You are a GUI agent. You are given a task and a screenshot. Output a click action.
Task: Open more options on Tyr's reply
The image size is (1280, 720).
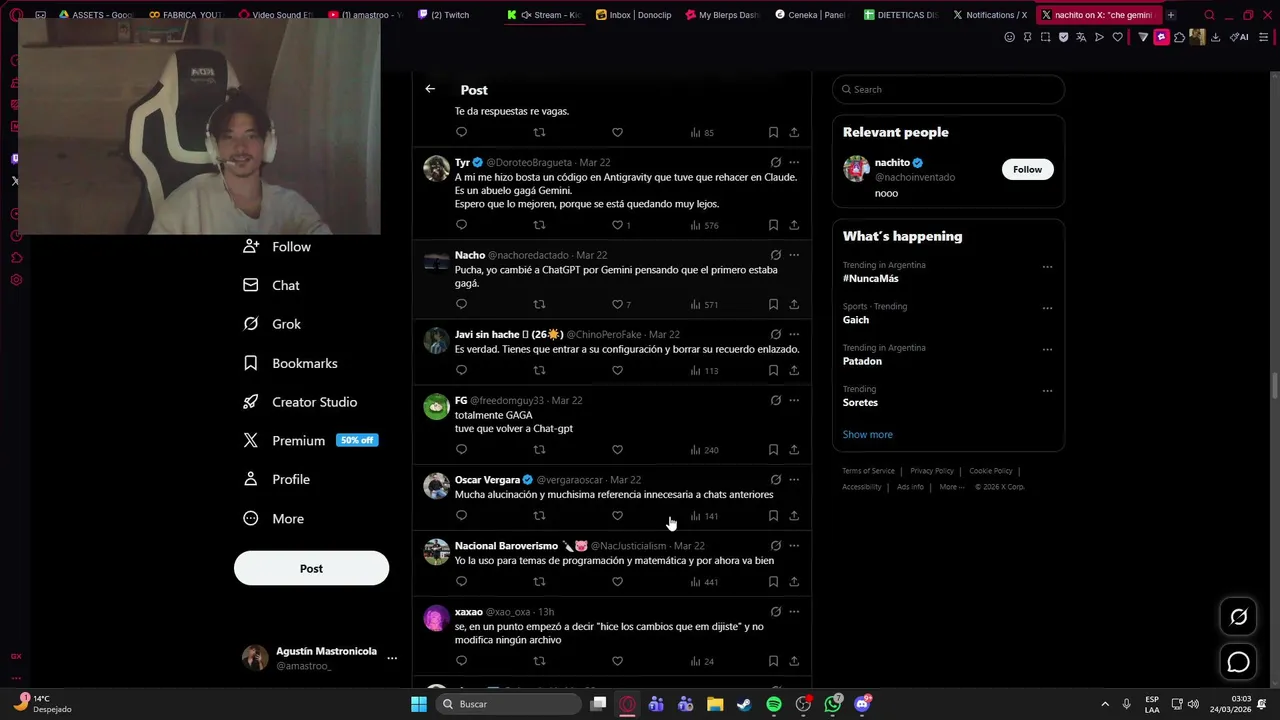coord(794,162)
